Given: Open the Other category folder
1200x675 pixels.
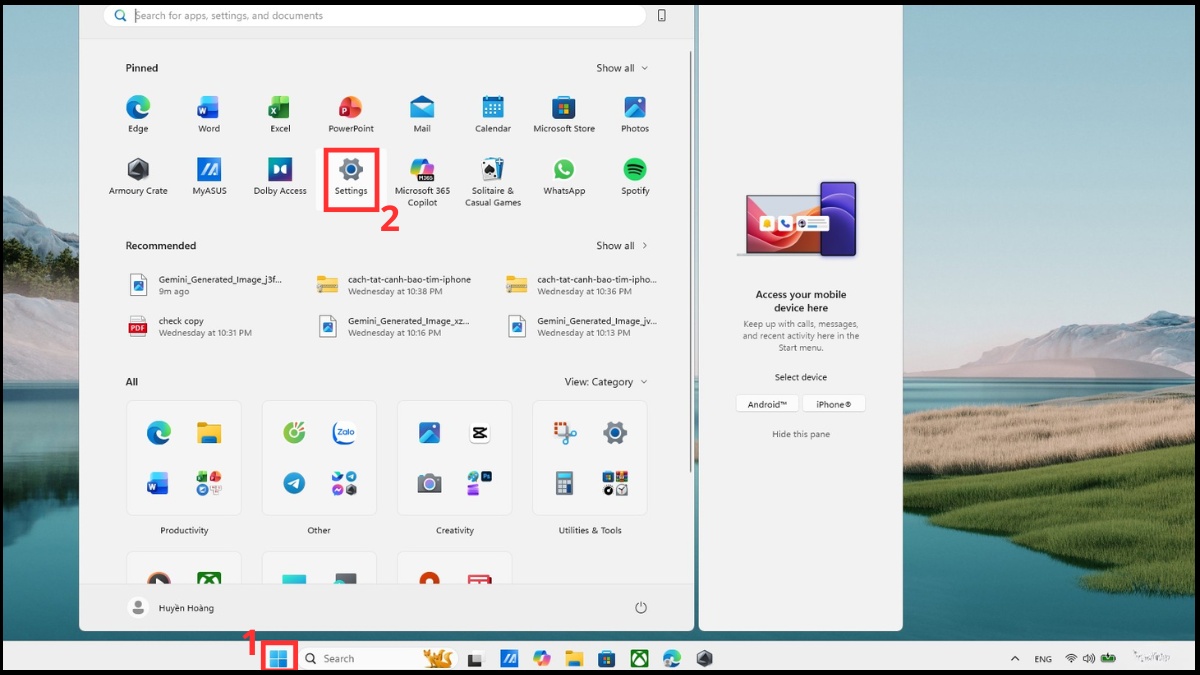Looking at the screenshot, I should [319, 458].
